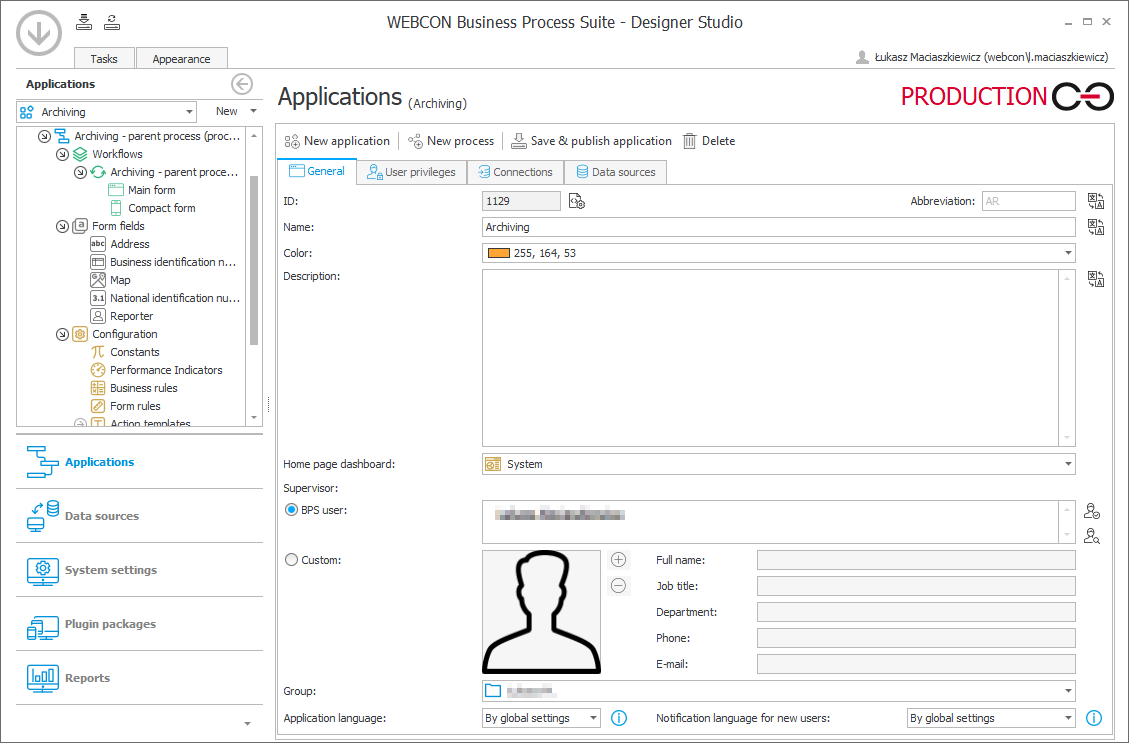Click the large download arrow application button
This screenshot has height=743, width=1129.
point(39,32)
